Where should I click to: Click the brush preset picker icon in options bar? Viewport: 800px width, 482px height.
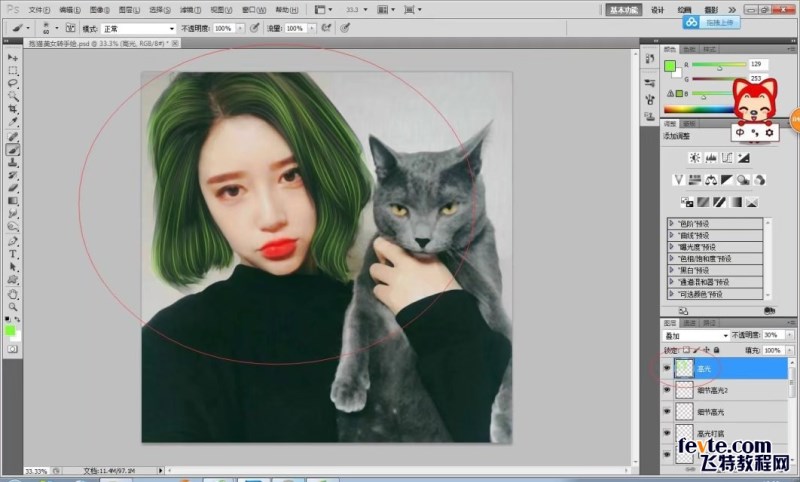(x=50, y=29)
